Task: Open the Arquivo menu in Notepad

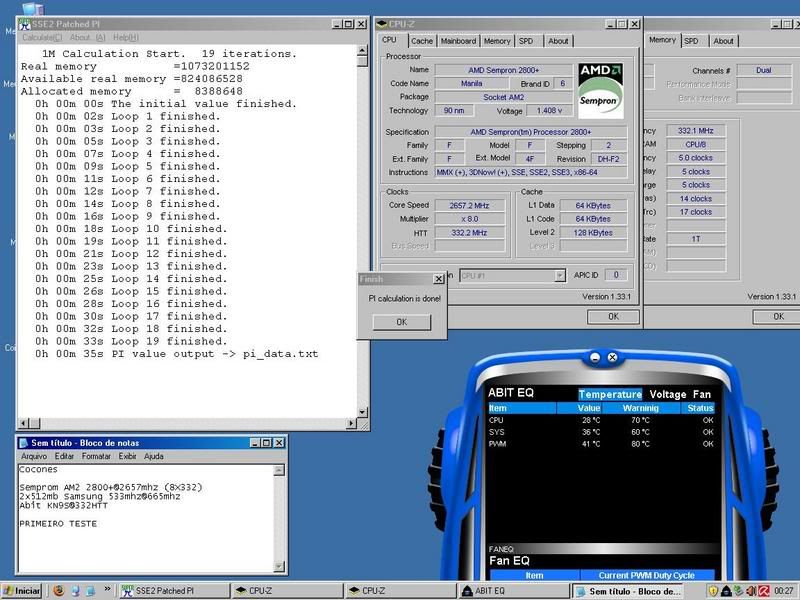Action: pos(34,456)
